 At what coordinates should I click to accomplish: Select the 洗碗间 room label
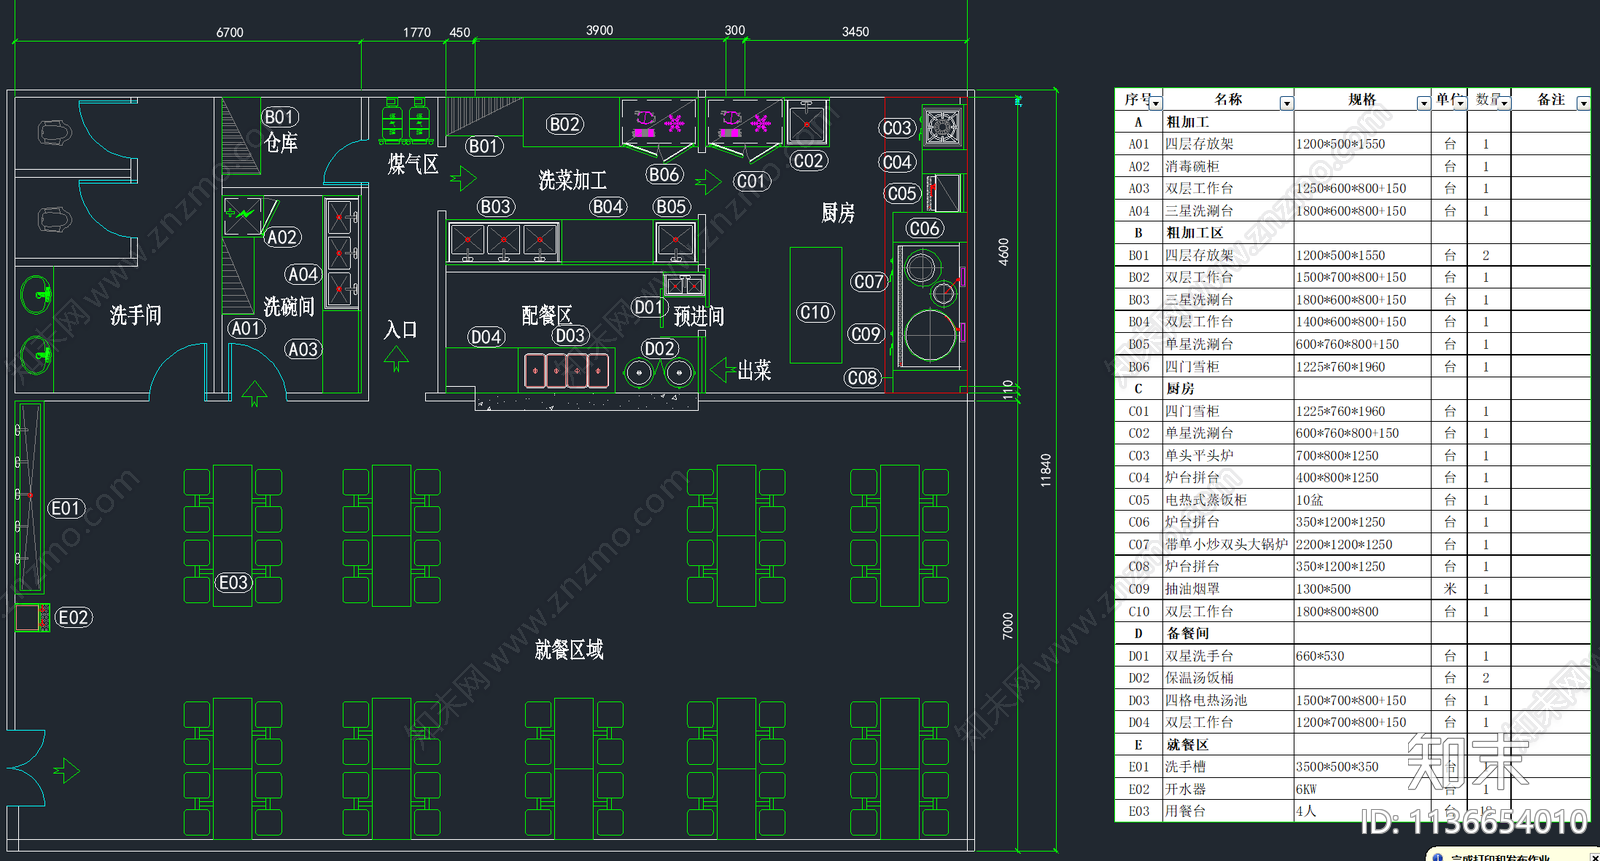pos(289,306)
